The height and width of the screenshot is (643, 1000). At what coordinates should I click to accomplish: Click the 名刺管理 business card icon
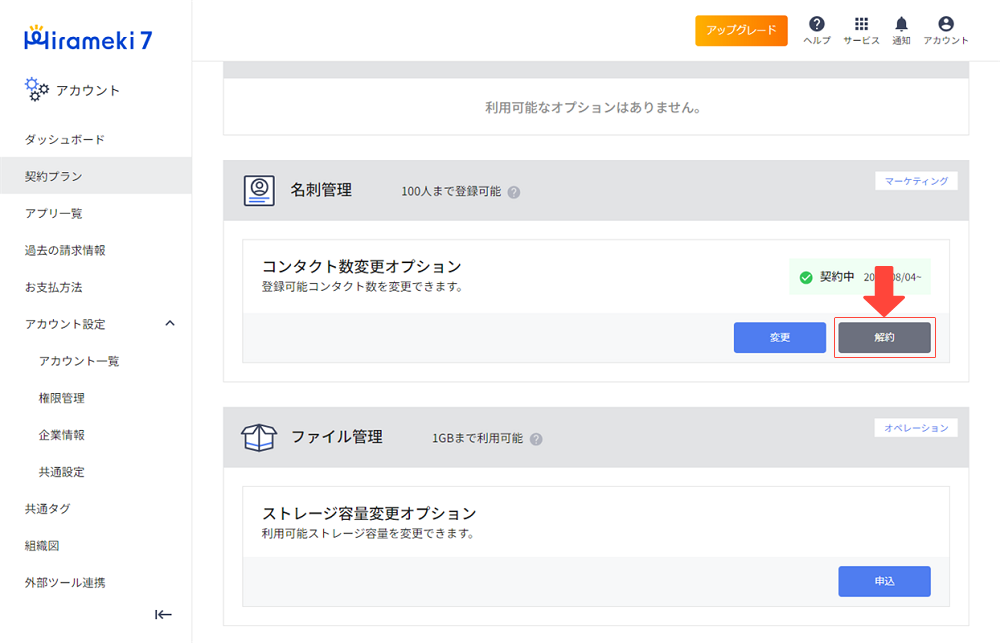(x=259, y=190)
